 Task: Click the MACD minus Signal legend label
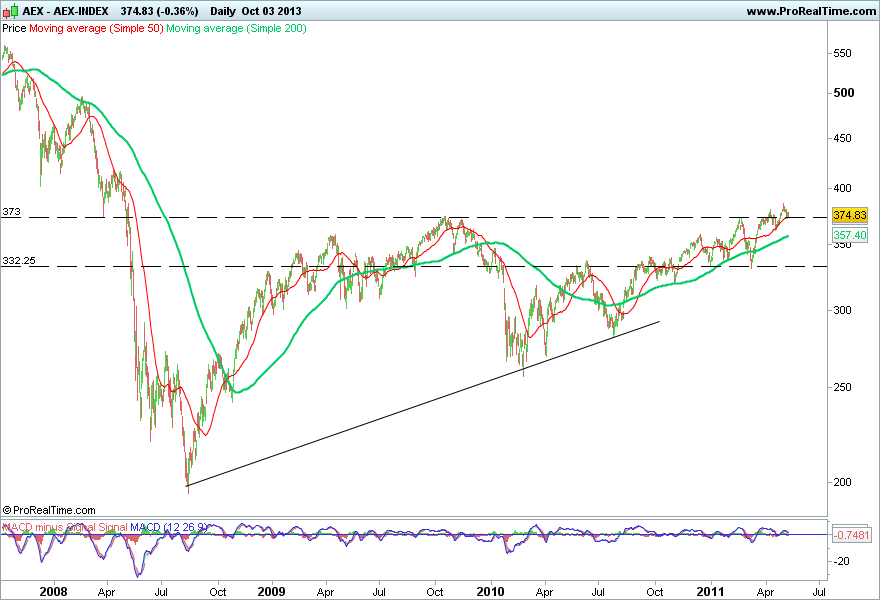[49, 527]
